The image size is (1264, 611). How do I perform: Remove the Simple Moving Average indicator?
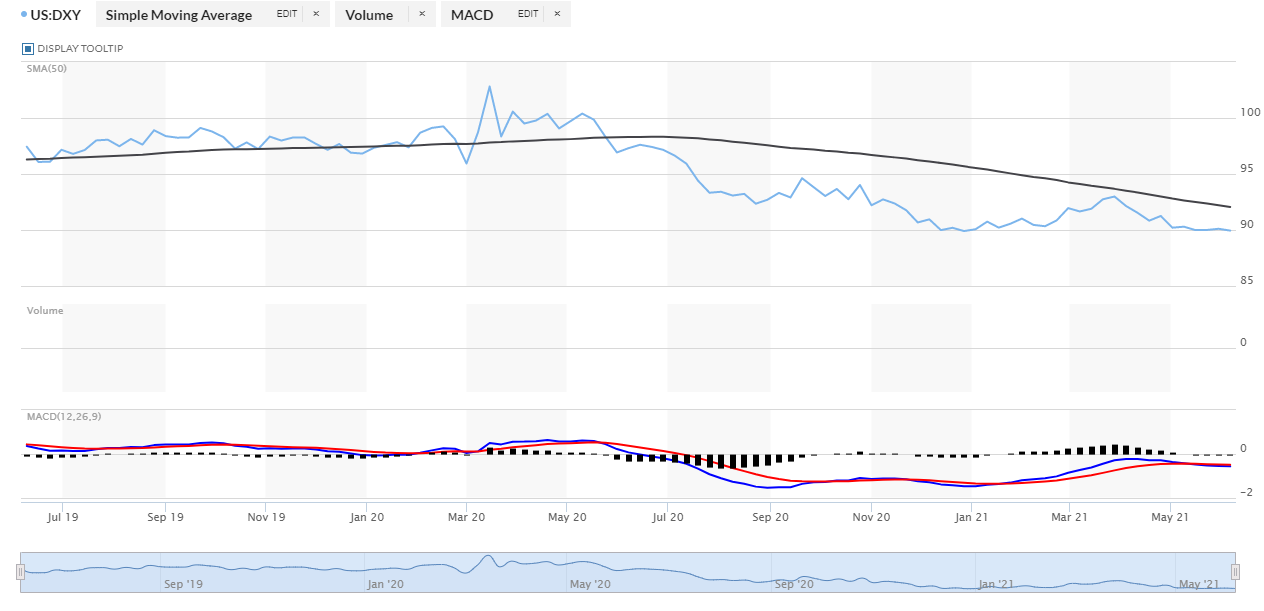pyautogui.click(x=316, y=14)
